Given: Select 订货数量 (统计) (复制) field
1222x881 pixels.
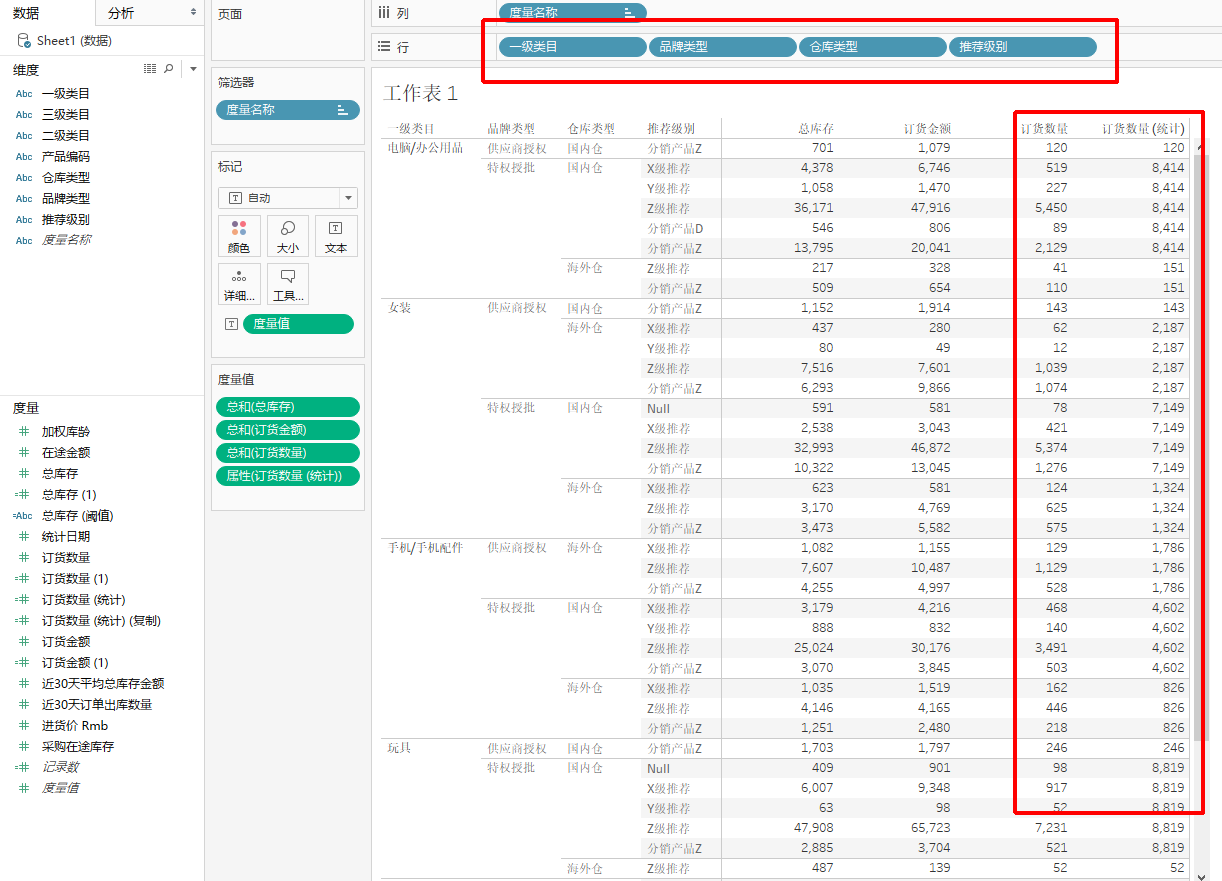Looking at the screenshot, I should pyautogui.click(x=101, y=621).
